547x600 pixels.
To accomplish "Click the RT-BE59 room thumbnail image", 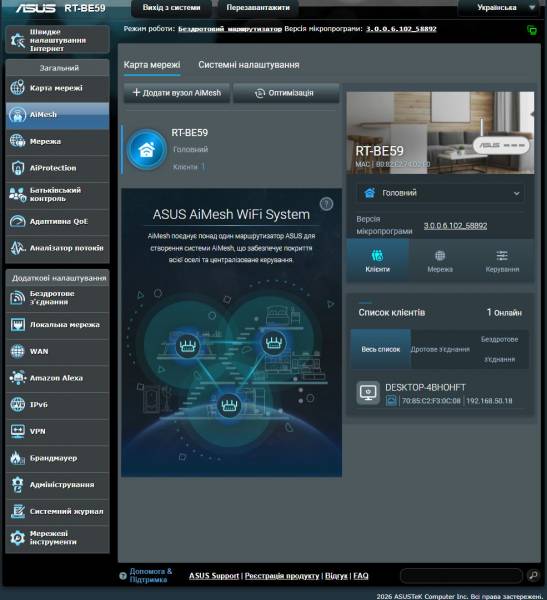I will pyautogui.click(x=440, y=132).
